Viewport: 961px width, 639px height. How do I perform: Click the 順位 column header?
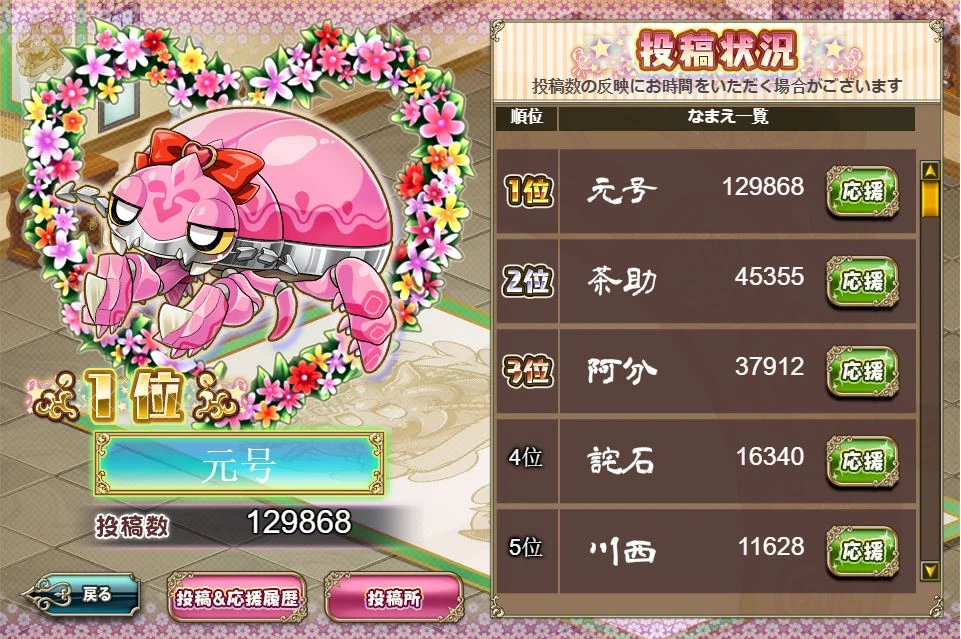point(526,116)
